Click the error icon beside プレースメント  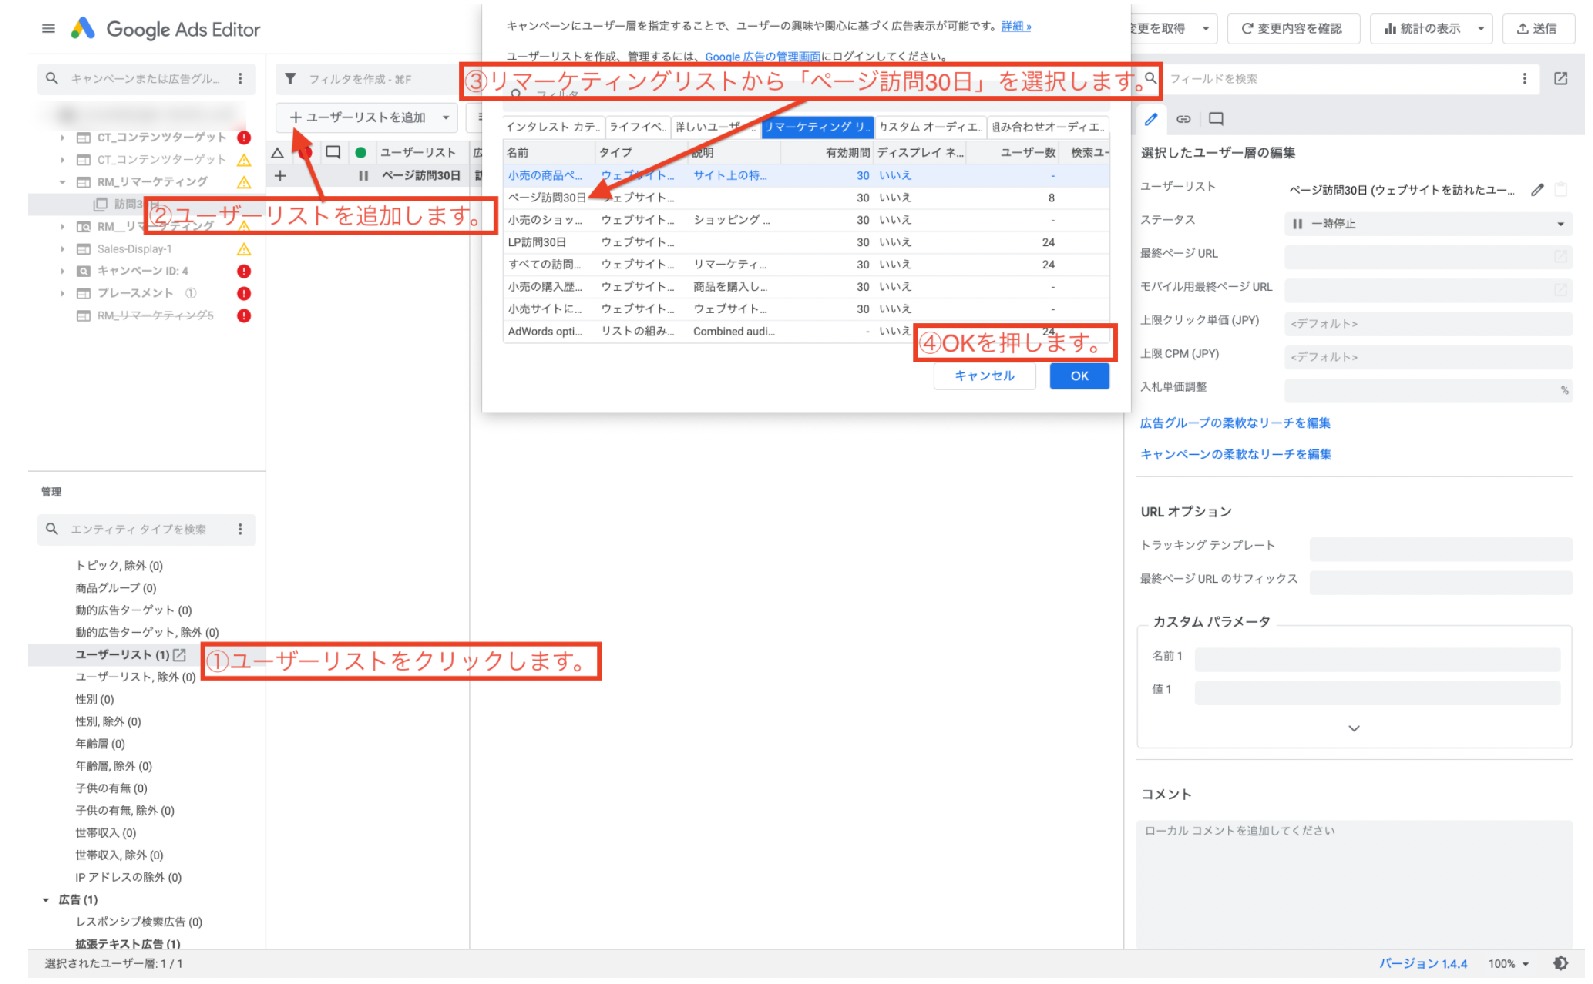click(x=244, y=293)
